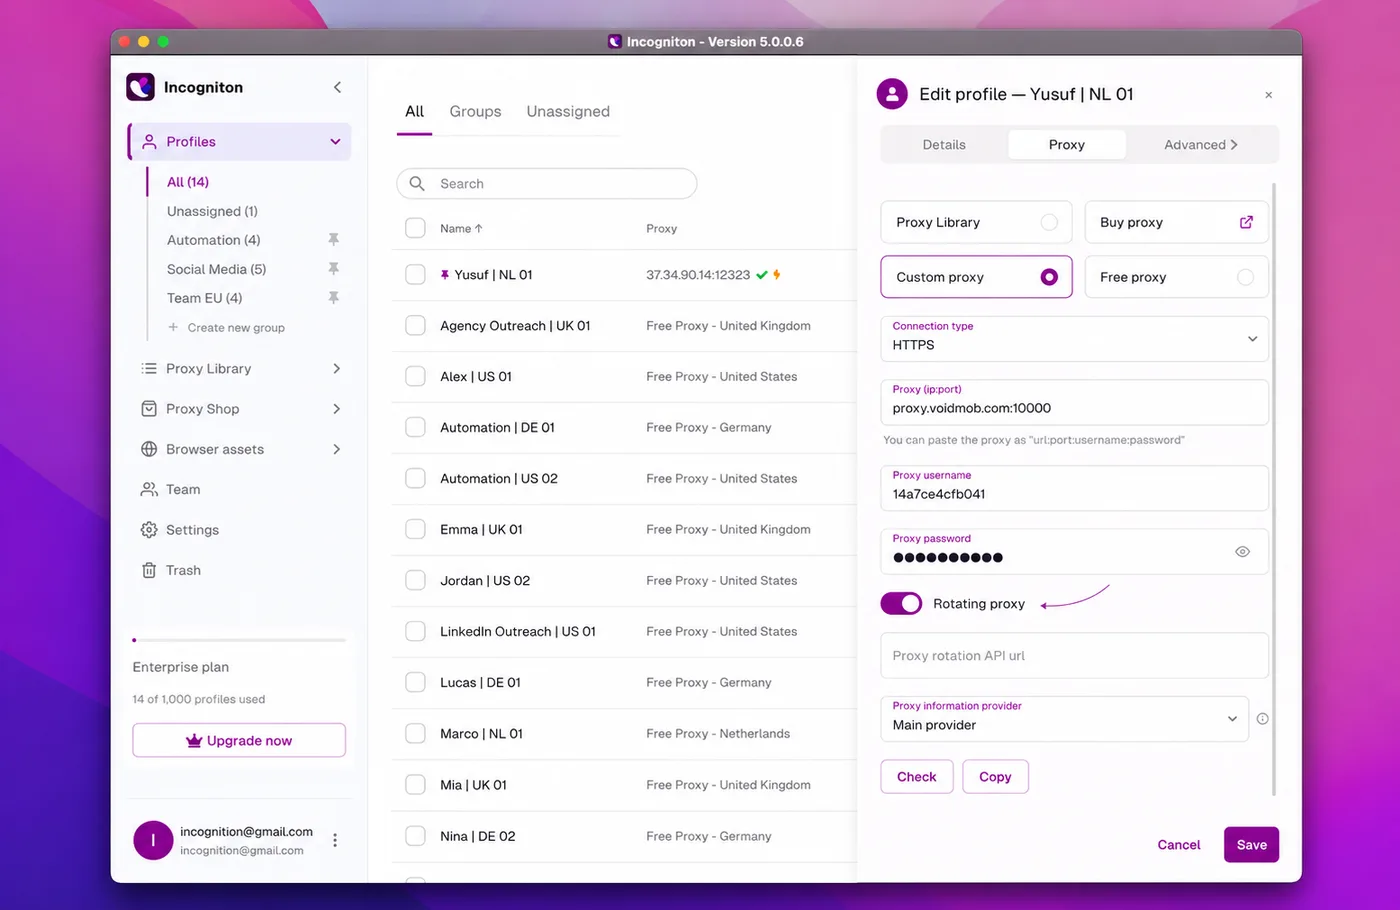This screenshot has height=910, width=1400.
Task: Check the box for Marco | NL 01
Action: tap(415, 733)
